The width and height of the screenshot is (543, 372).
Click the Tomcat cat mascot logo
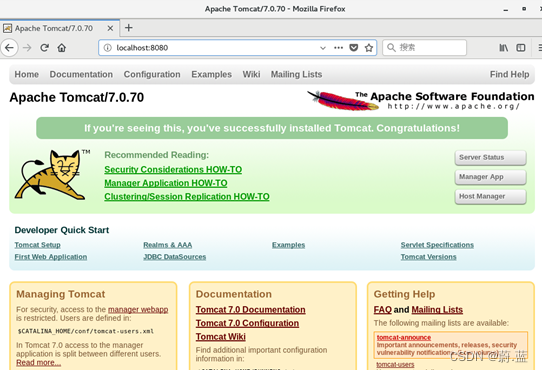coord(51,175)
